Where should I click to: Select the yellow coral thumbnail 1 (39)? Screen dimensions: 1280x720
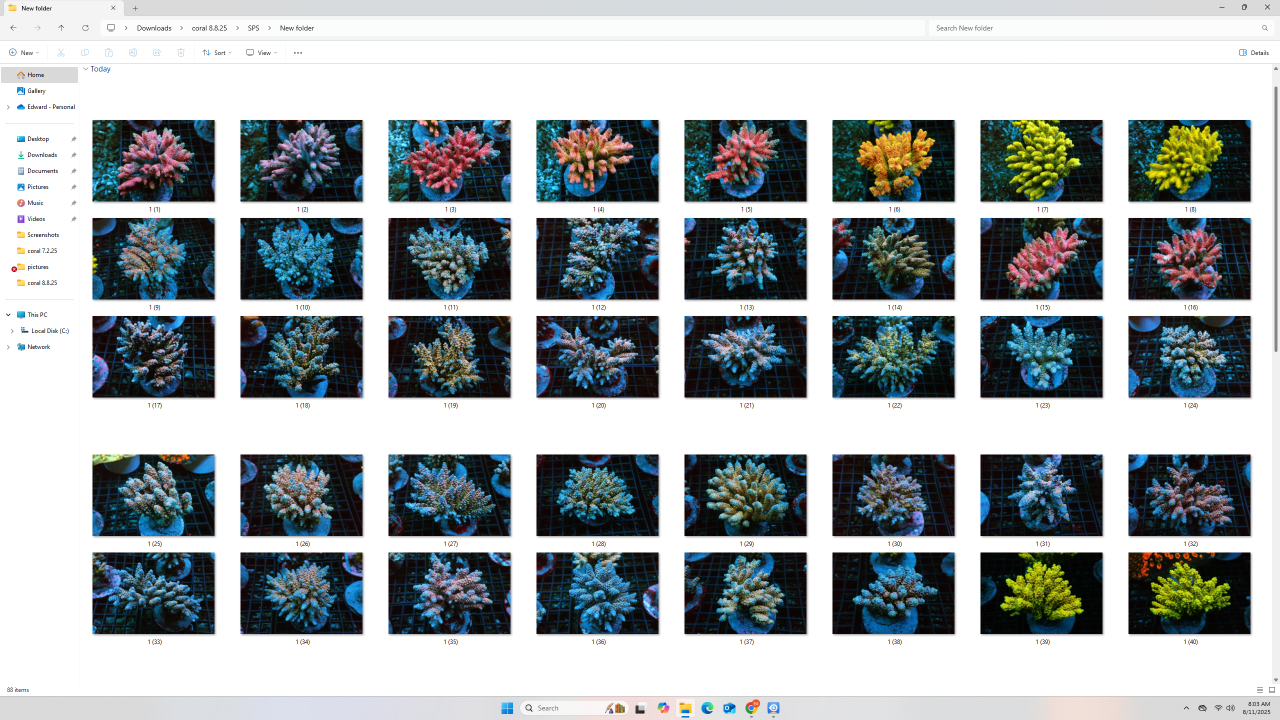1042,594
